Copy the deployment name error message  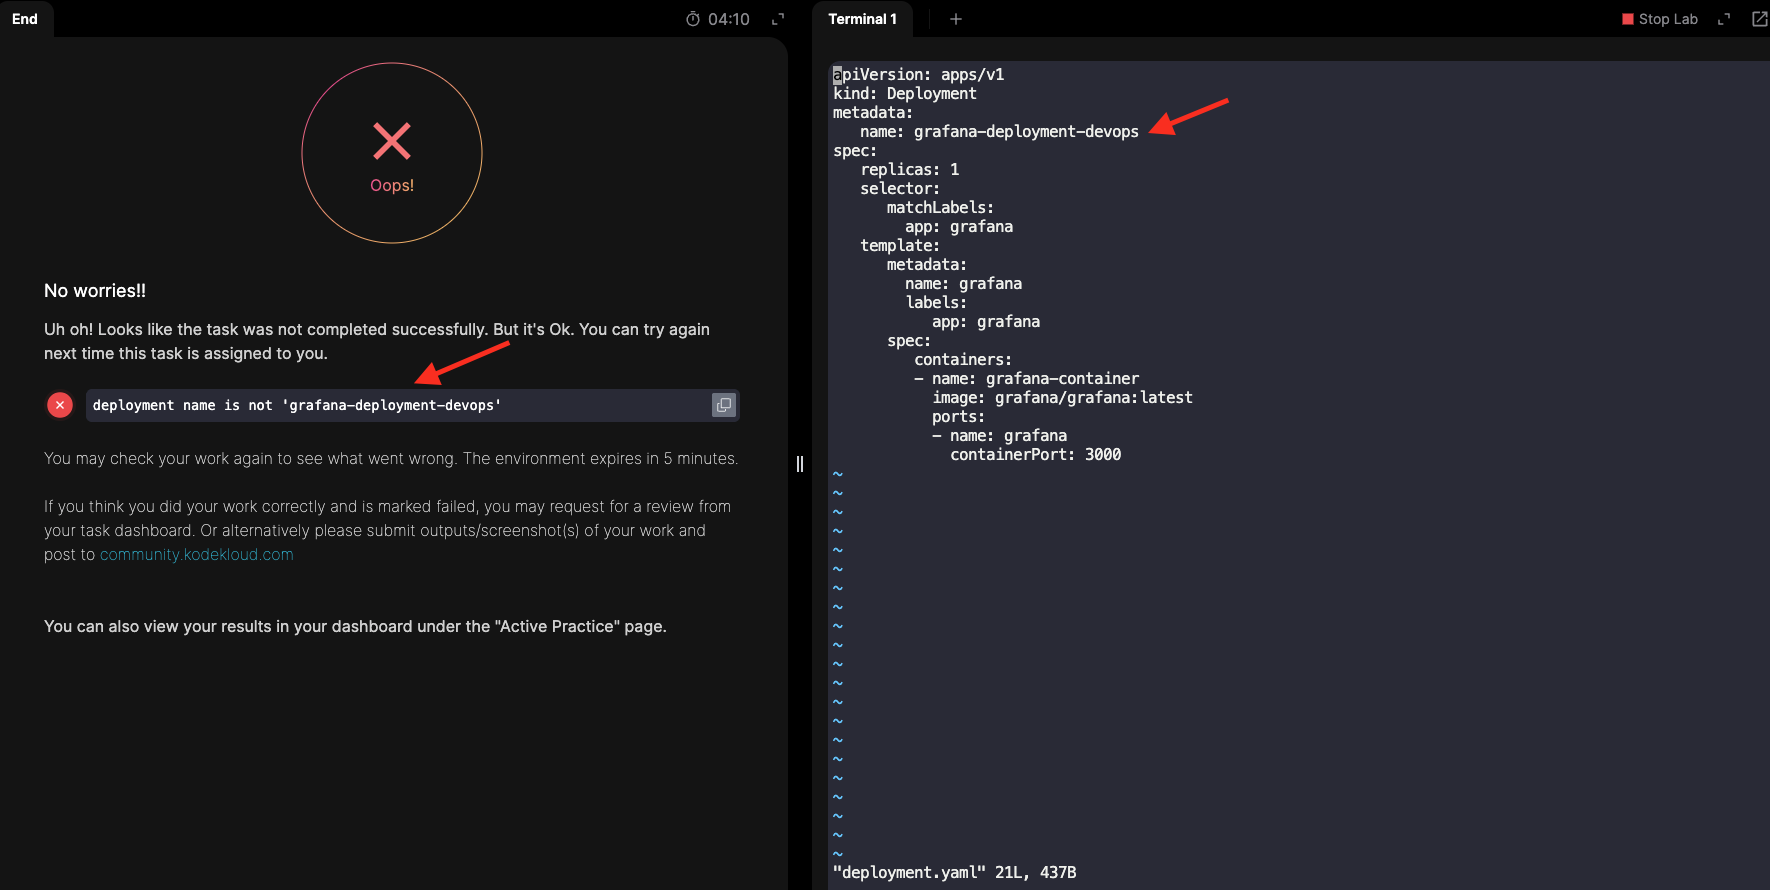coord(723,405)
